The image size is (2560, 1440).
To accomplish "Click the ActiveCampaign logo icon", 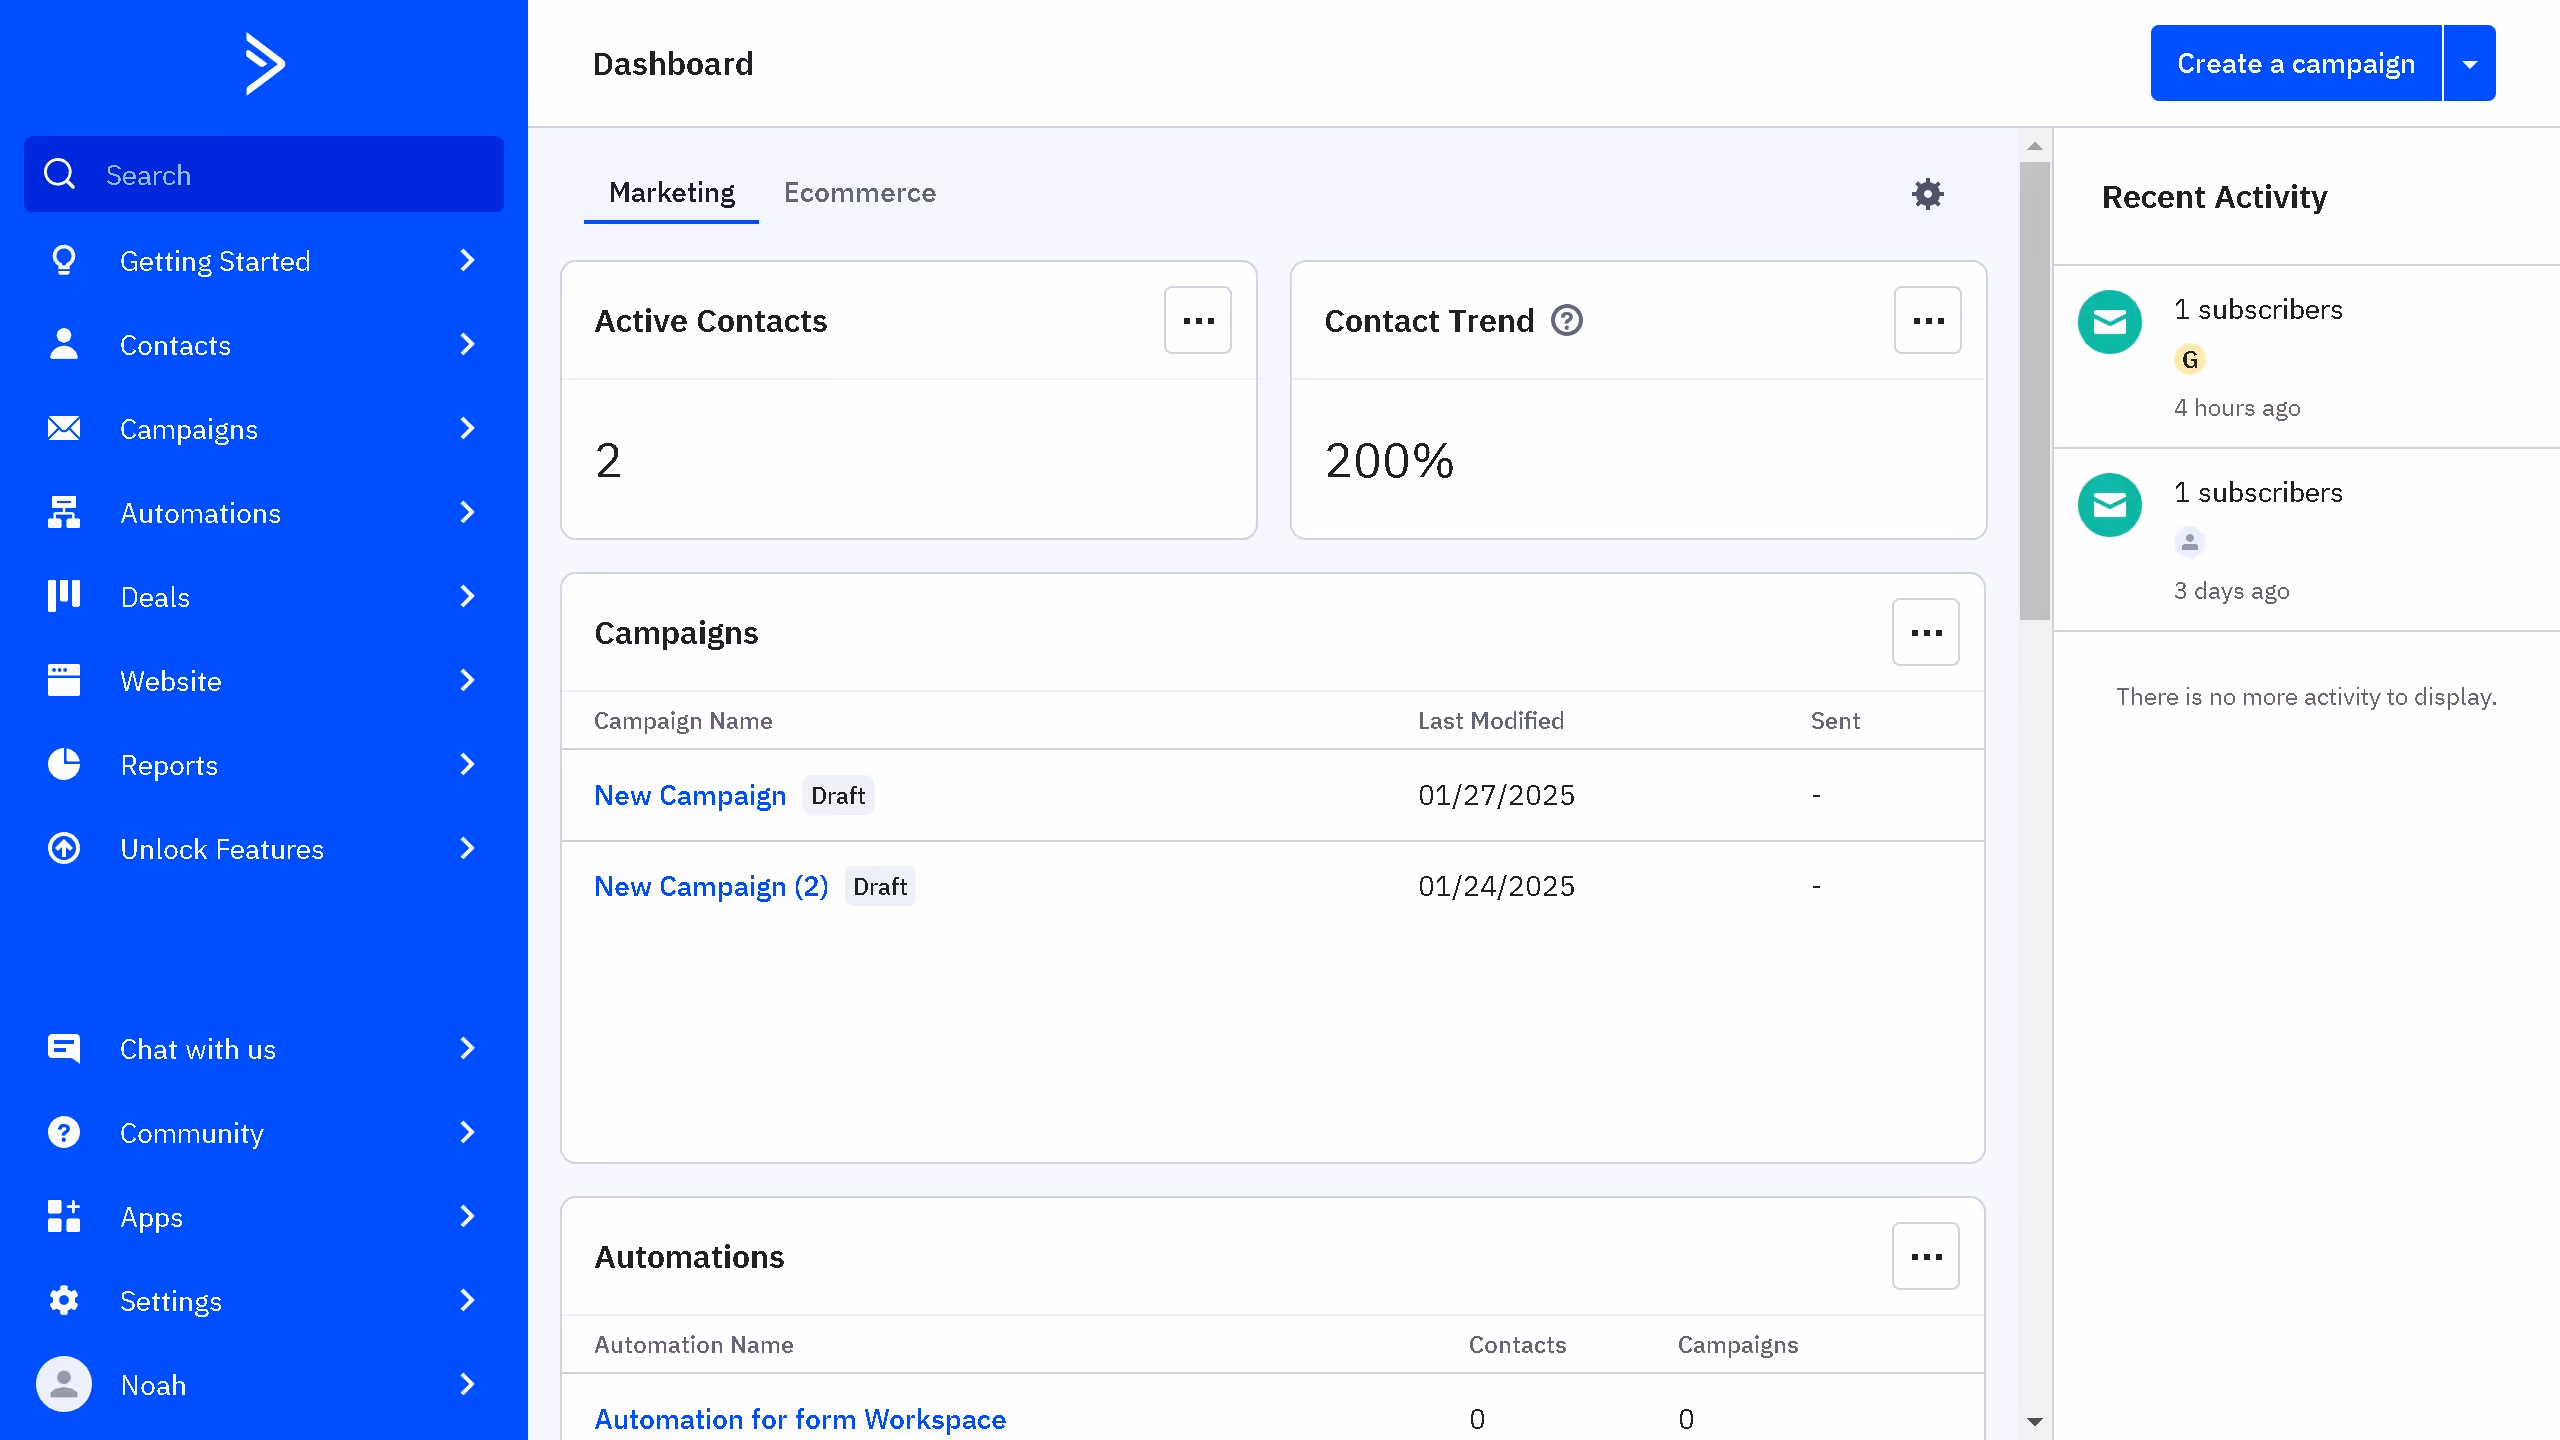I will [x=265, y=64].
